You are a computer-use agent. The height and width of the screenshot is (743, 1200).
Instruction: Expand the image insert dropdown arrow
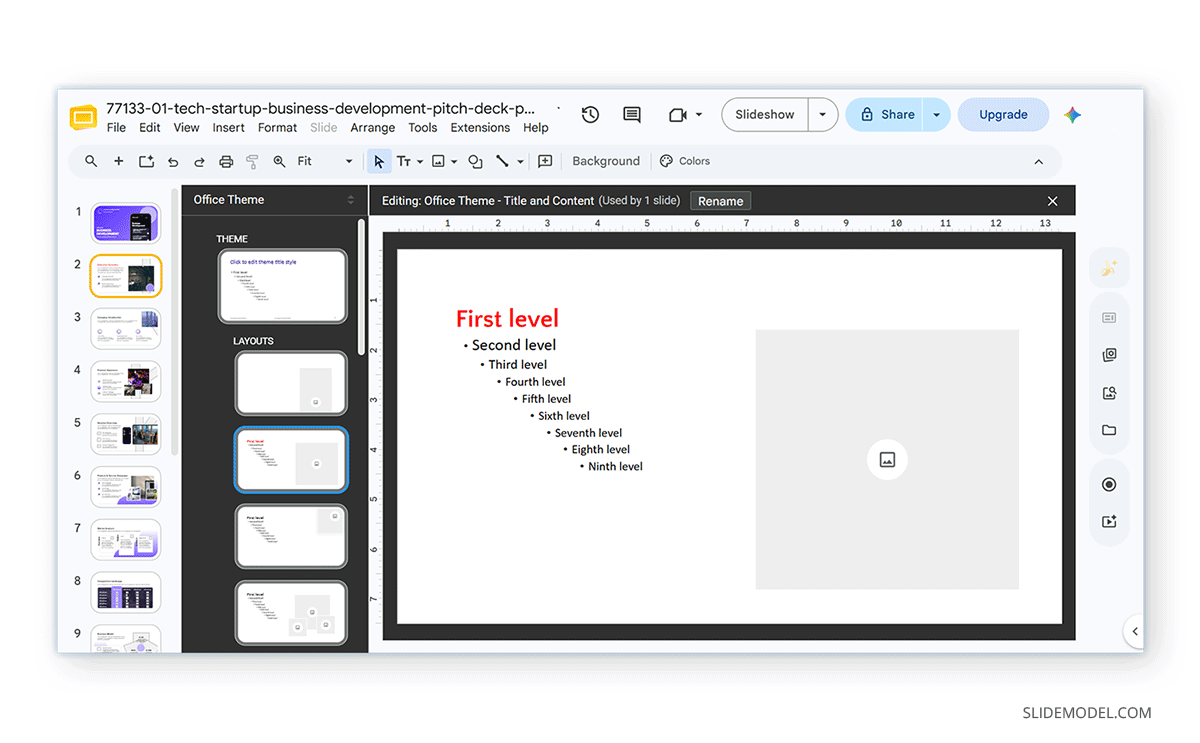click(454, 161)
